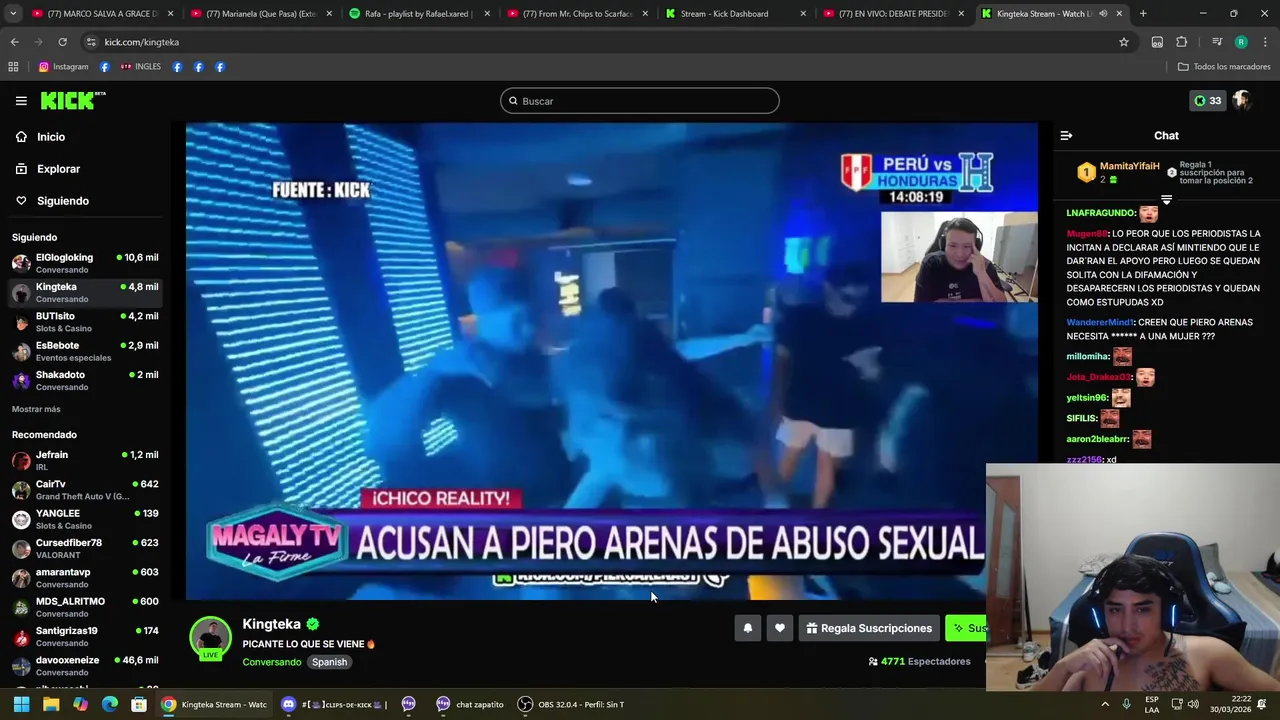
Task: Open Discord clips-de-kick from the taskbar
Action: pos(333,704)
